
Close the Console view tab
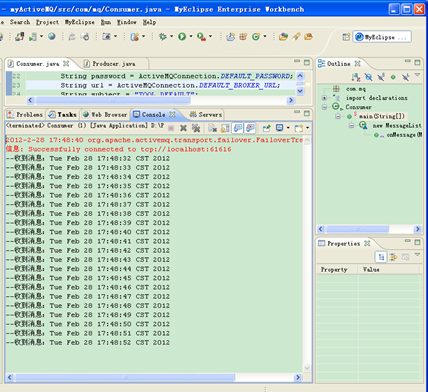172,114
